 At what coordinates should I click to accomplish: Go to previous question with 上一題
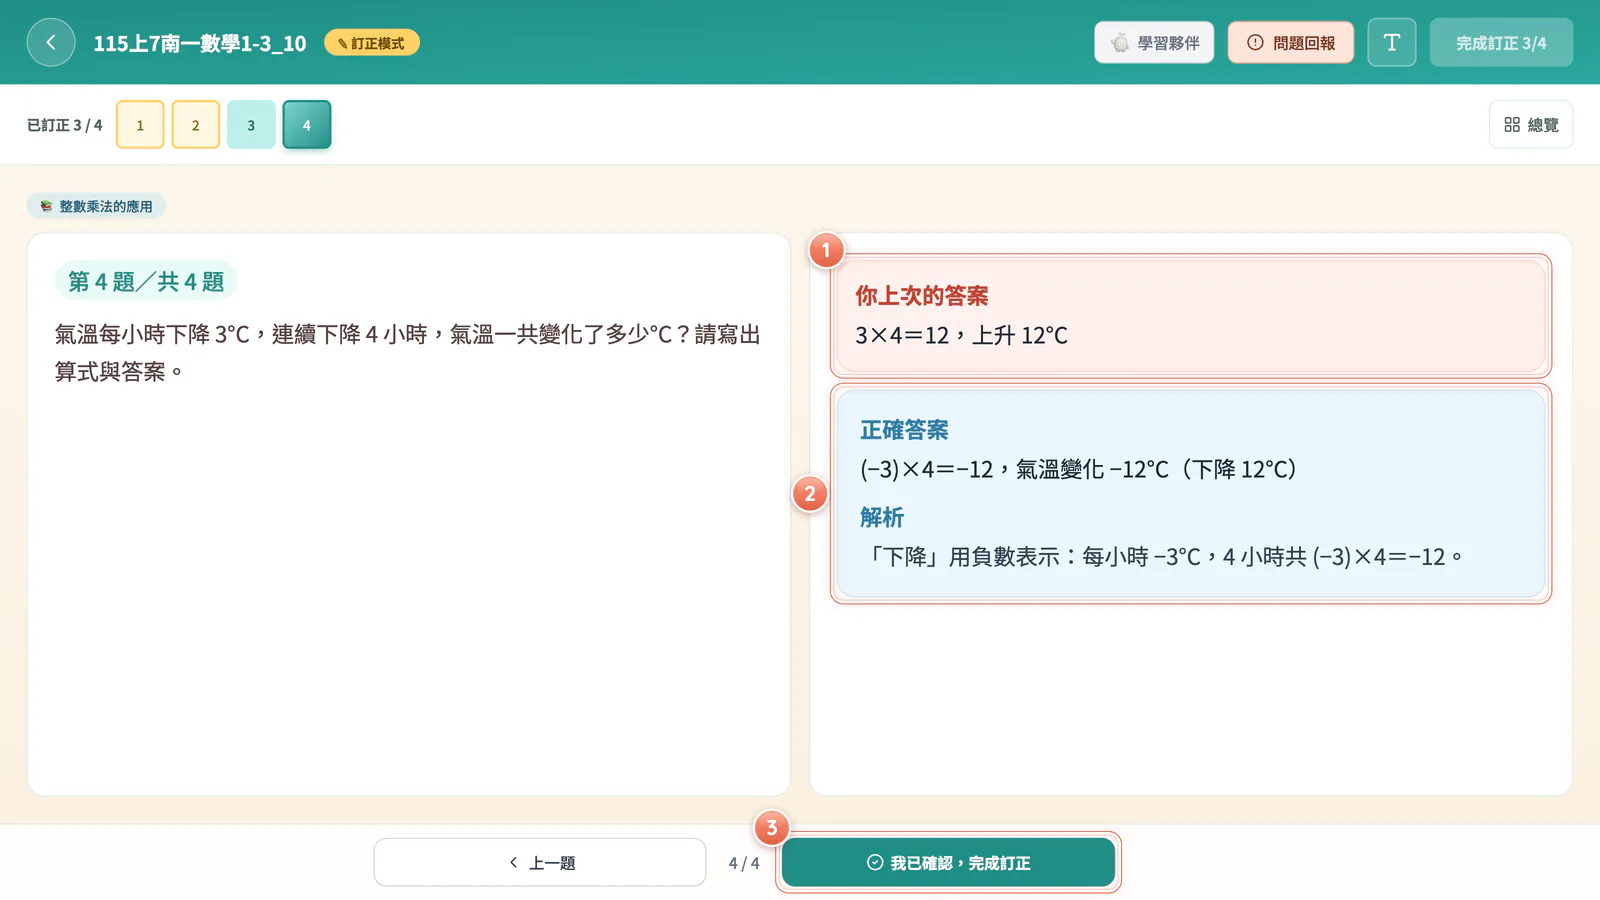540,862
